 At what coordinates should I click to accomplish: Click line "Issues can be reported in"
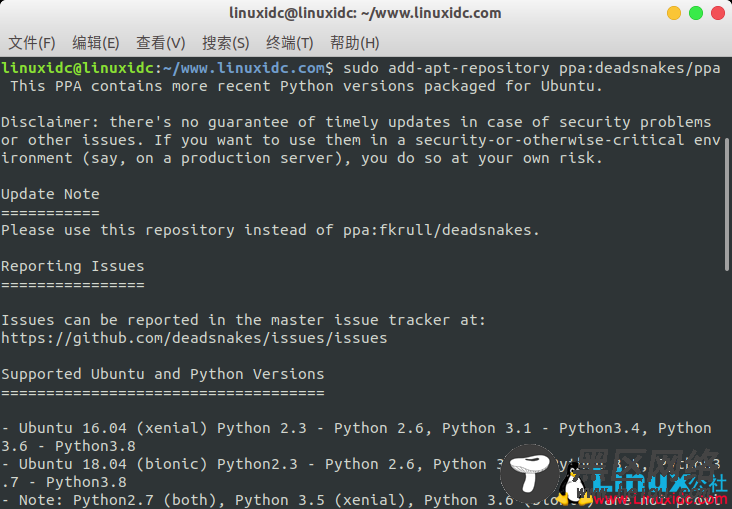(243, 320)
